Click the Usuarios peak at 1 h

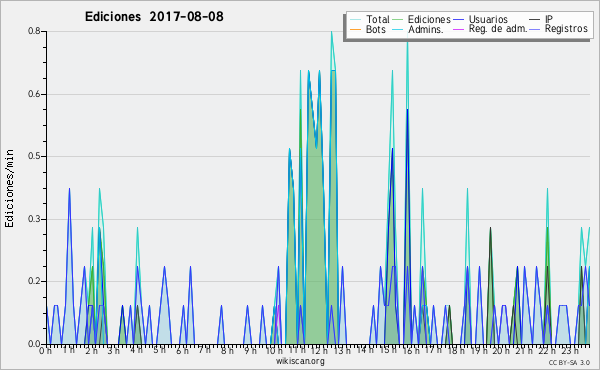pyautogui.click(x=69, y=190)
